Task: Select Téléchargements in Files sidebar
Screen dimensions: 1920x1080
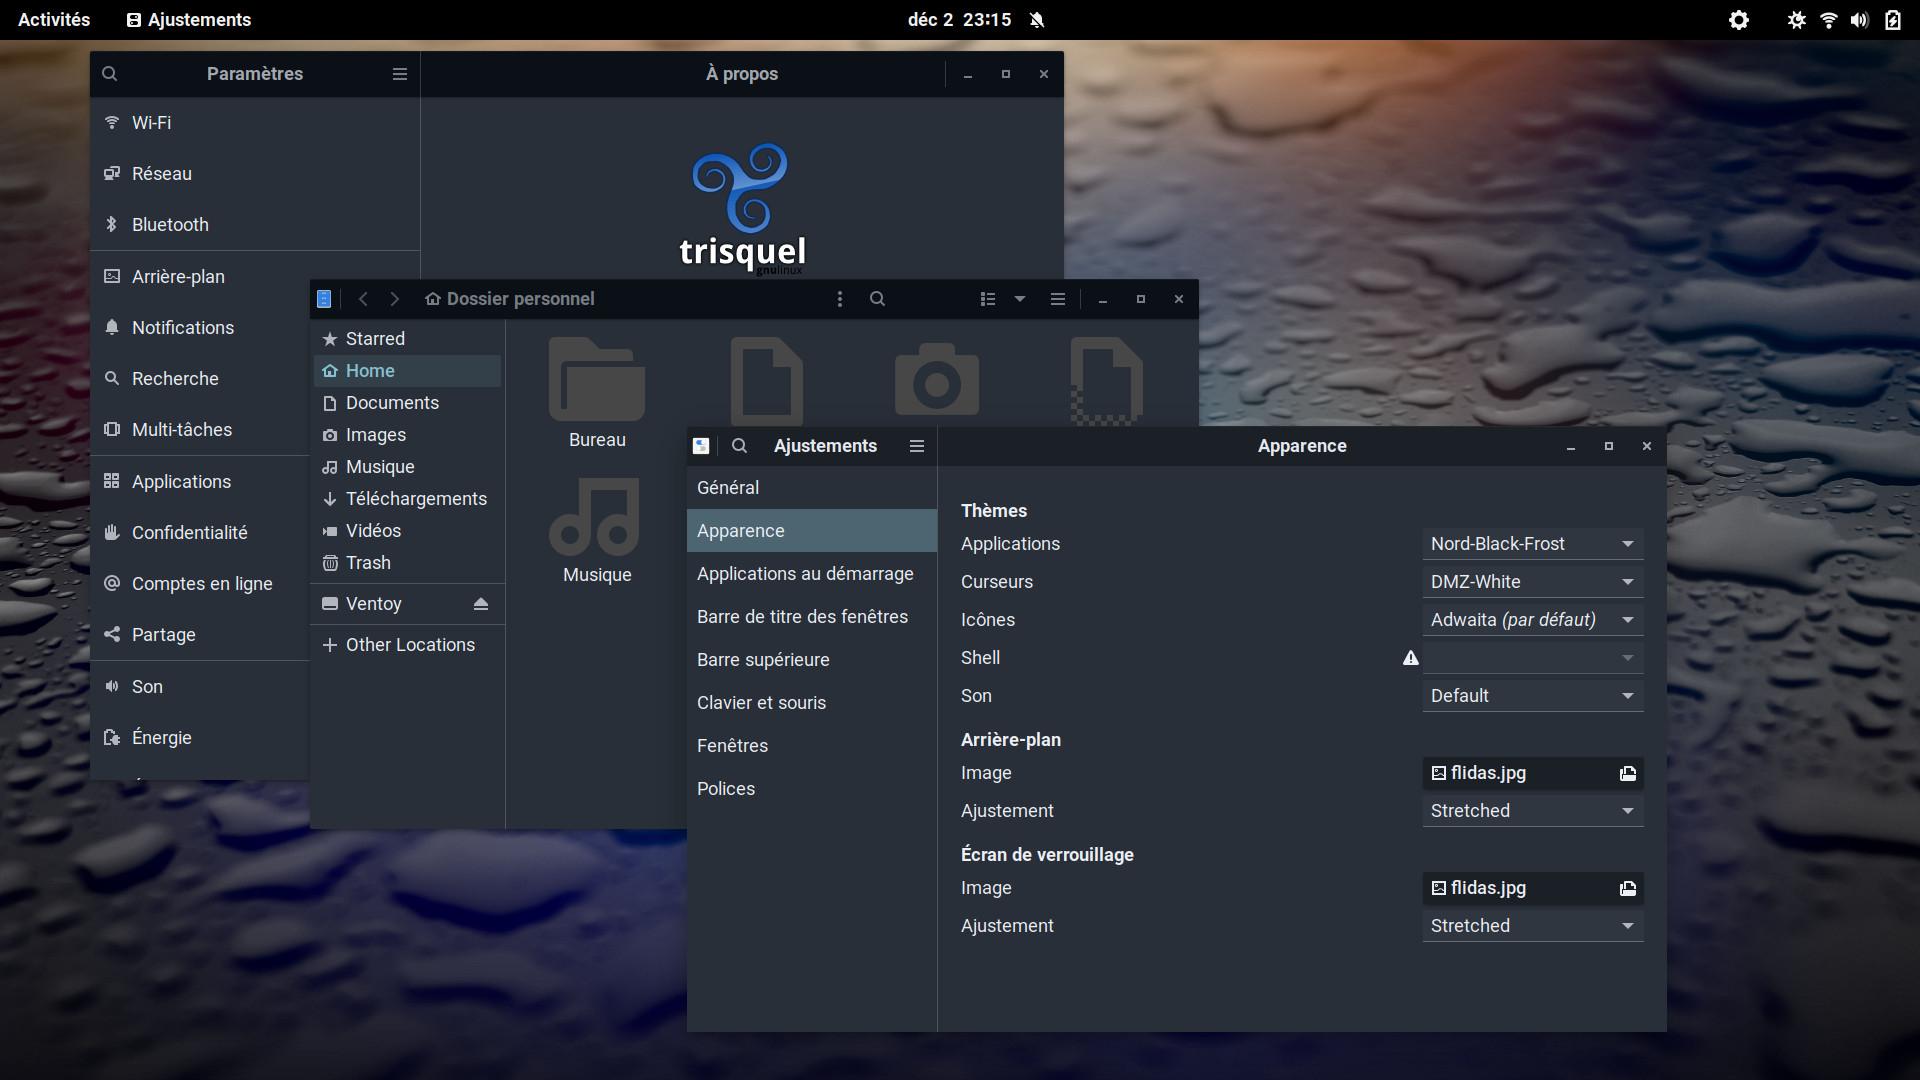Action: (416, 499)
